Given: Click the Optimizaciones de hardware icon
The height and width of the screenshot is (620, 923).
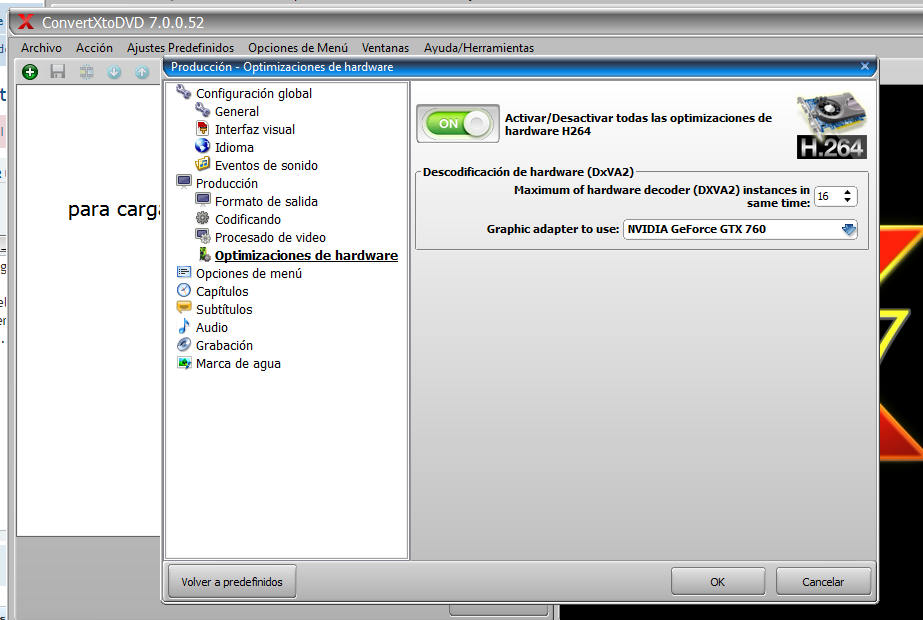Looking at the screenshot, I should pyautogui.click(x=204, y=254).
